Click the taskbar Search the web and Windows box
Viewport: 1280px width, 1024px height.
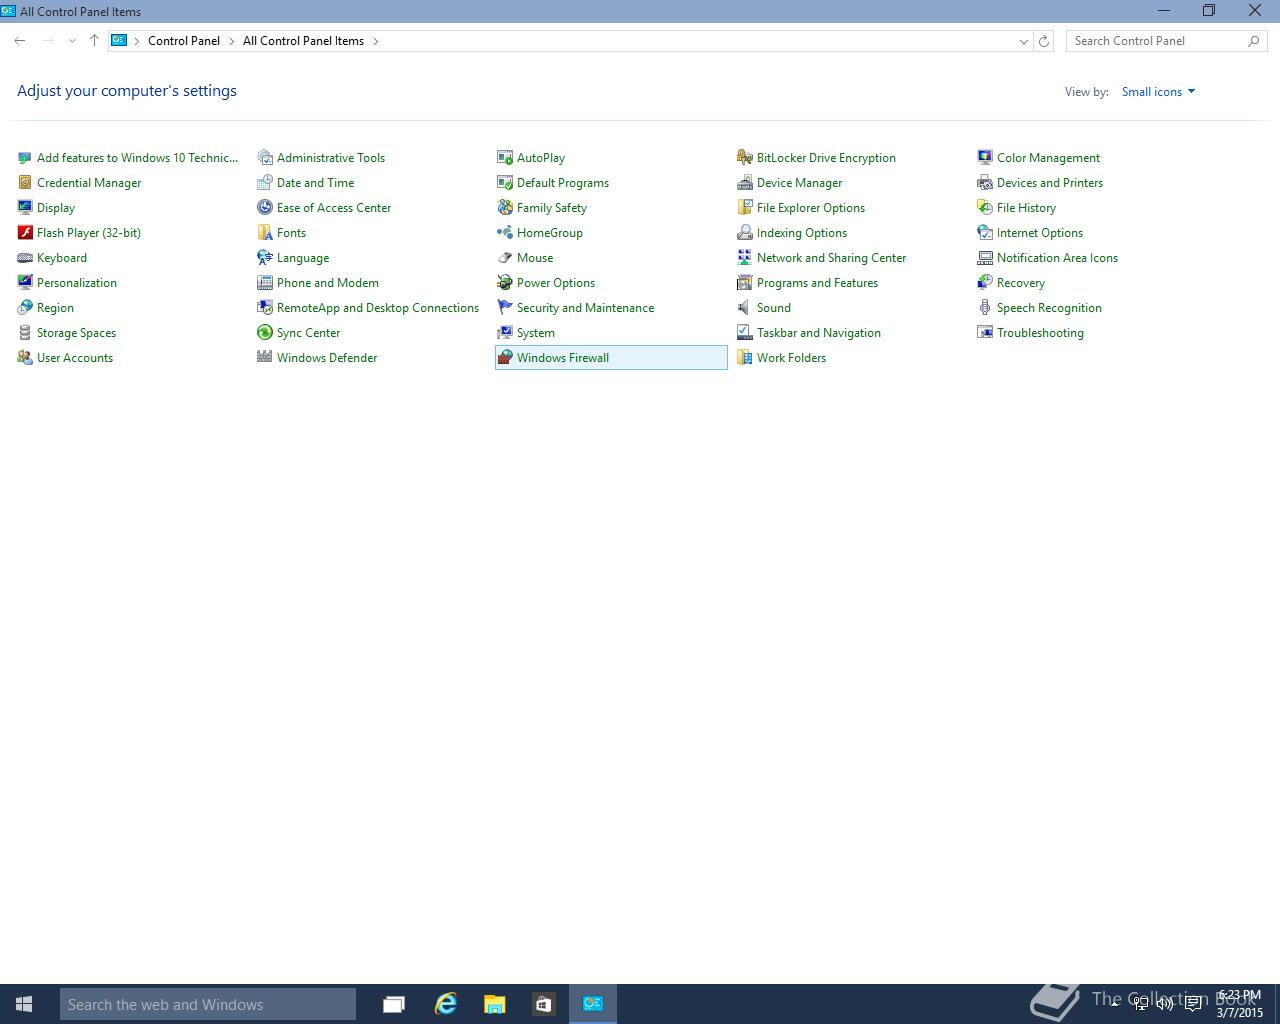coord(208,1004)
